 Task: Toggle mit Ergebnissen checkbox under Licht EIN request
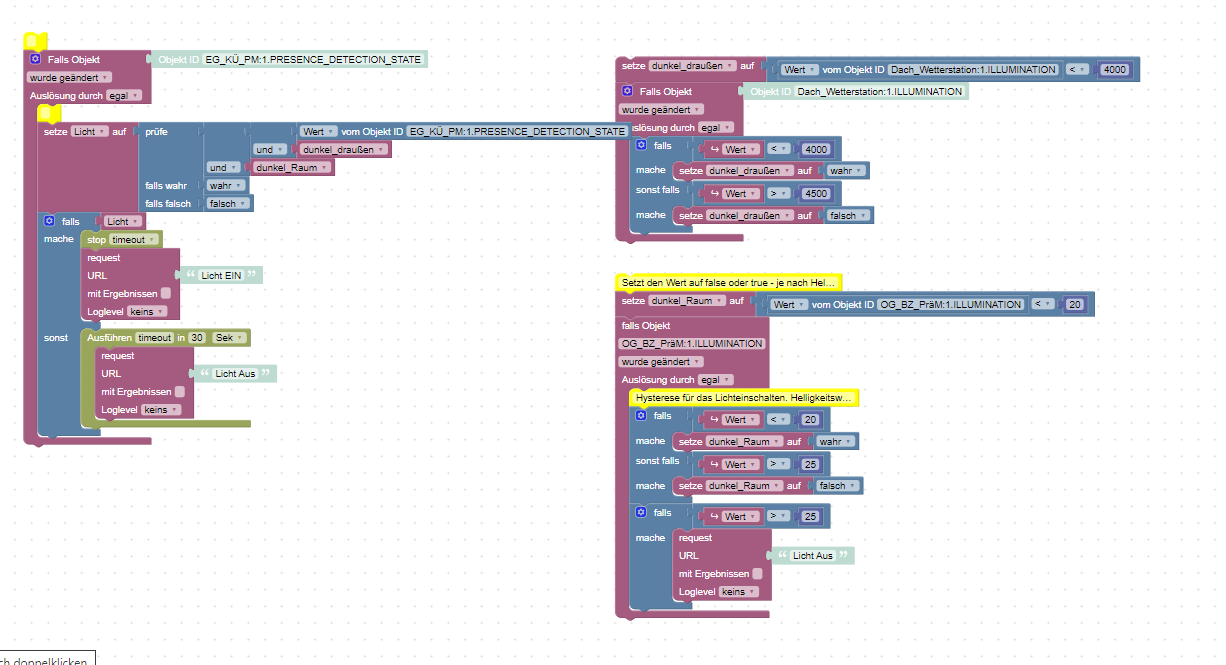[166, 294]
